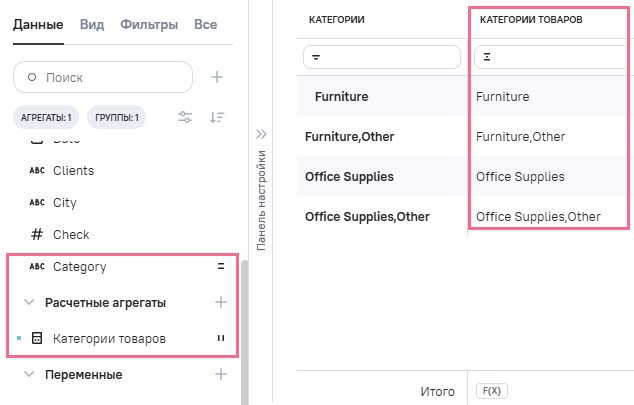Click the sort order icon
The width and height of the screenshot is (634, 405).
[217, 118]
